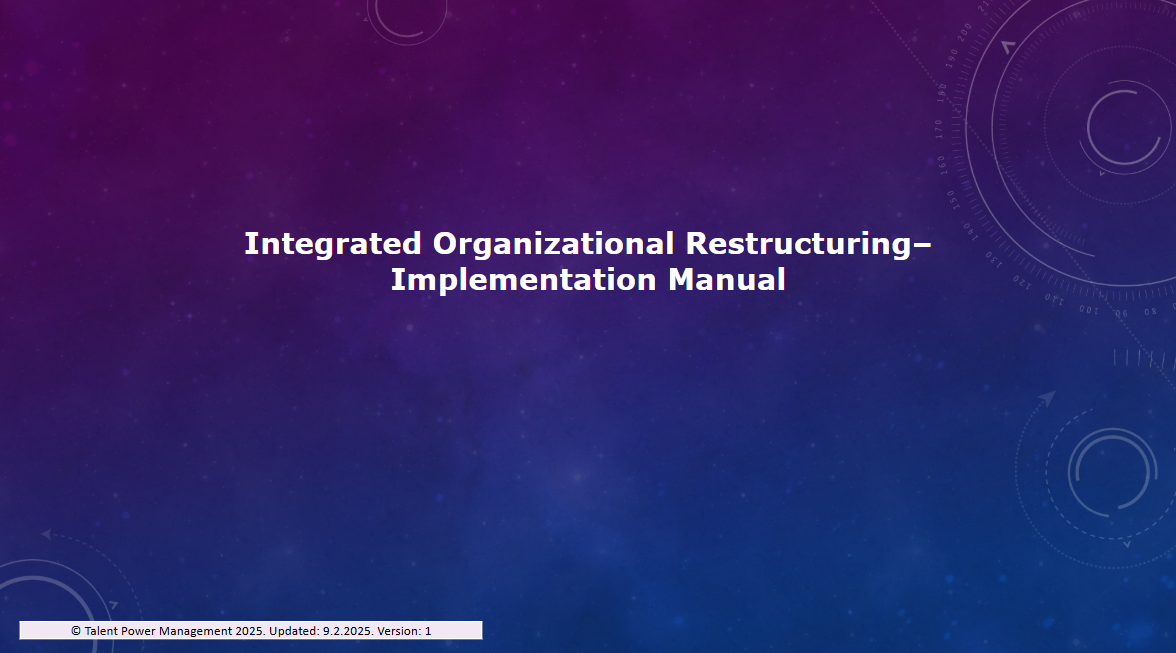
Task: Click the slide title 'Integrated Organizational Restructuring– Implementation Manual'
Action: (x=587, y=262)
